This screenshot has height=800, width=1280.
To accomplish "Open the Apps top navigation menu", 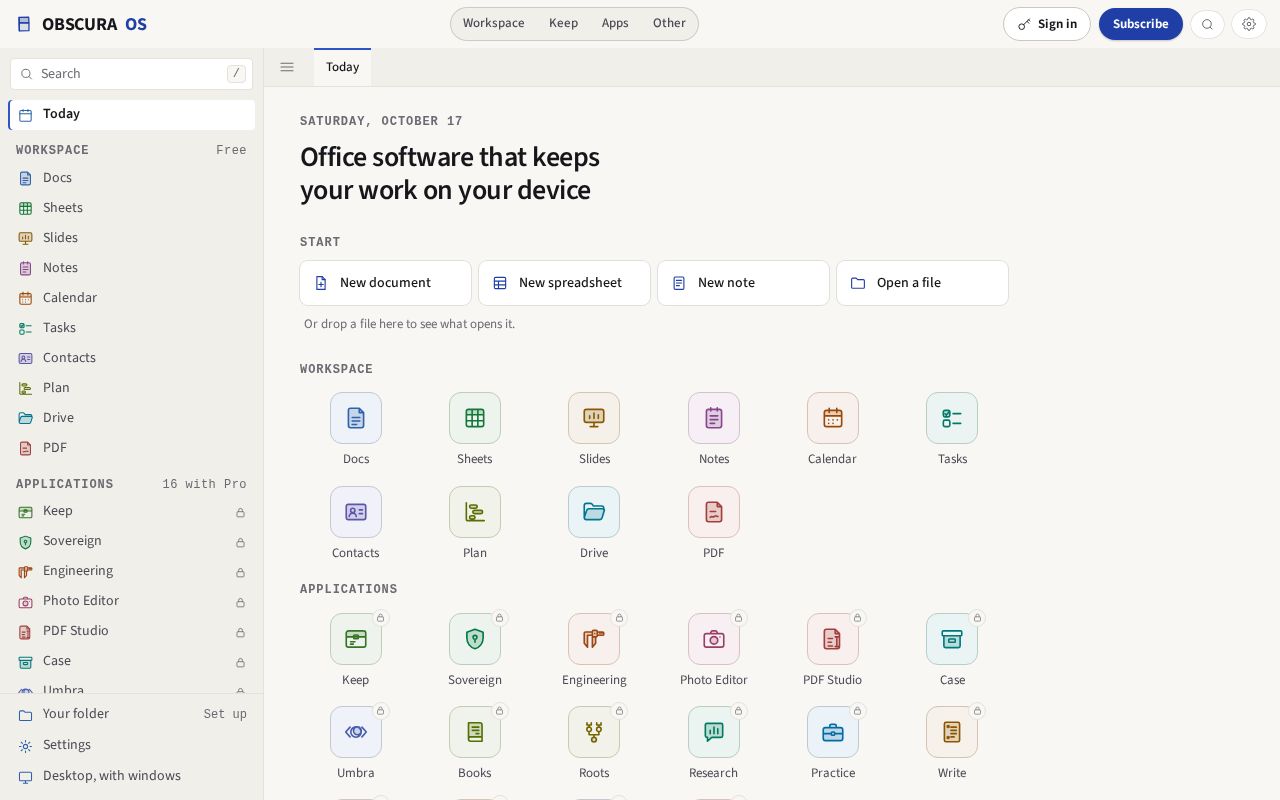I will pos(615,23).
